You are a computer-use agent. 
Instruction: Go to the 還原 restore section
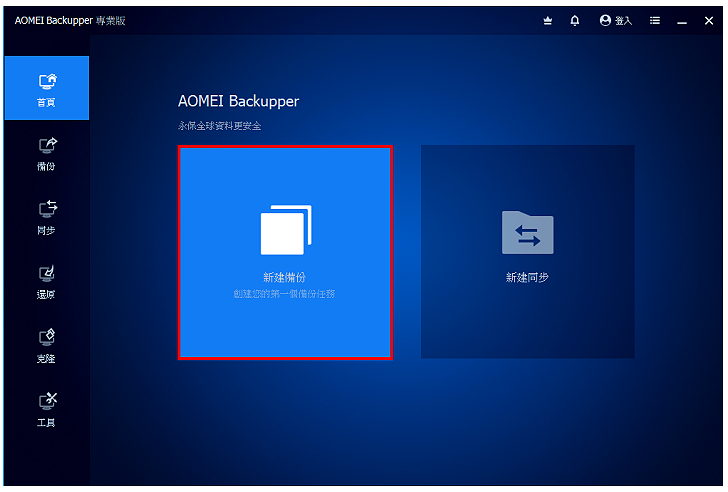tap(47, 281)
